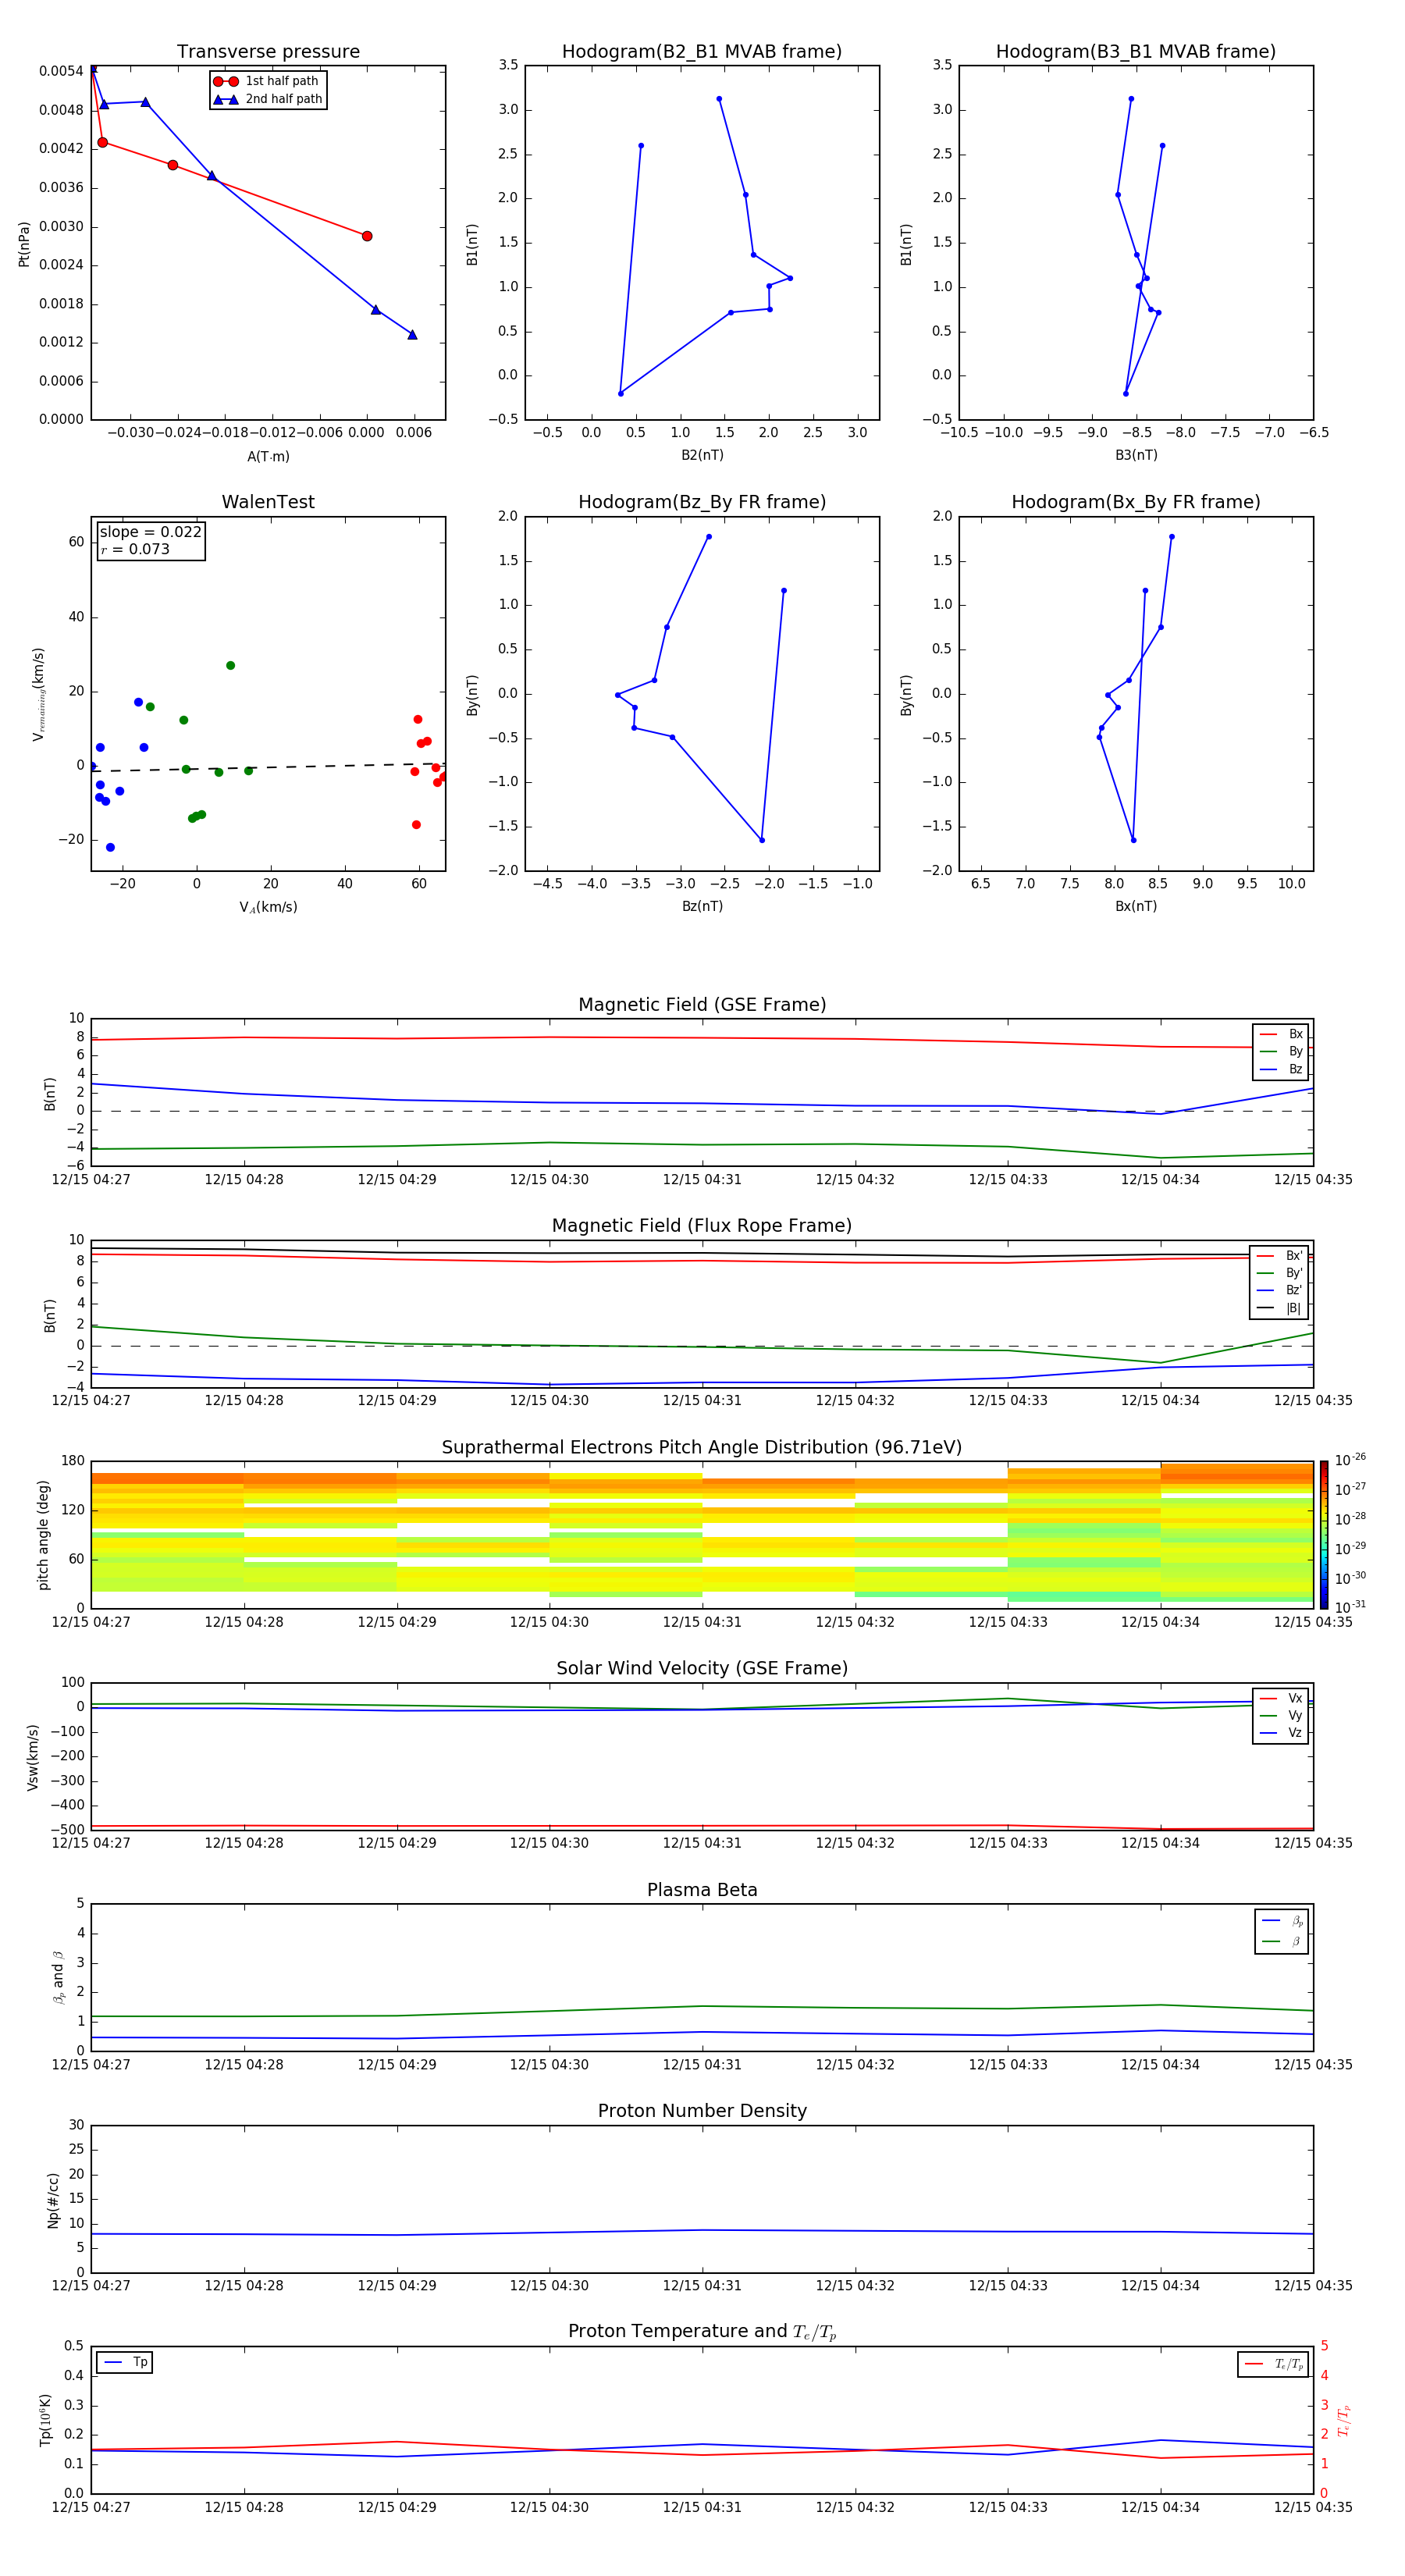Click 'Pt(nPa)' y-axis label
The height and width of the screenshot is (2576, 1405).
tap(24, 244)
